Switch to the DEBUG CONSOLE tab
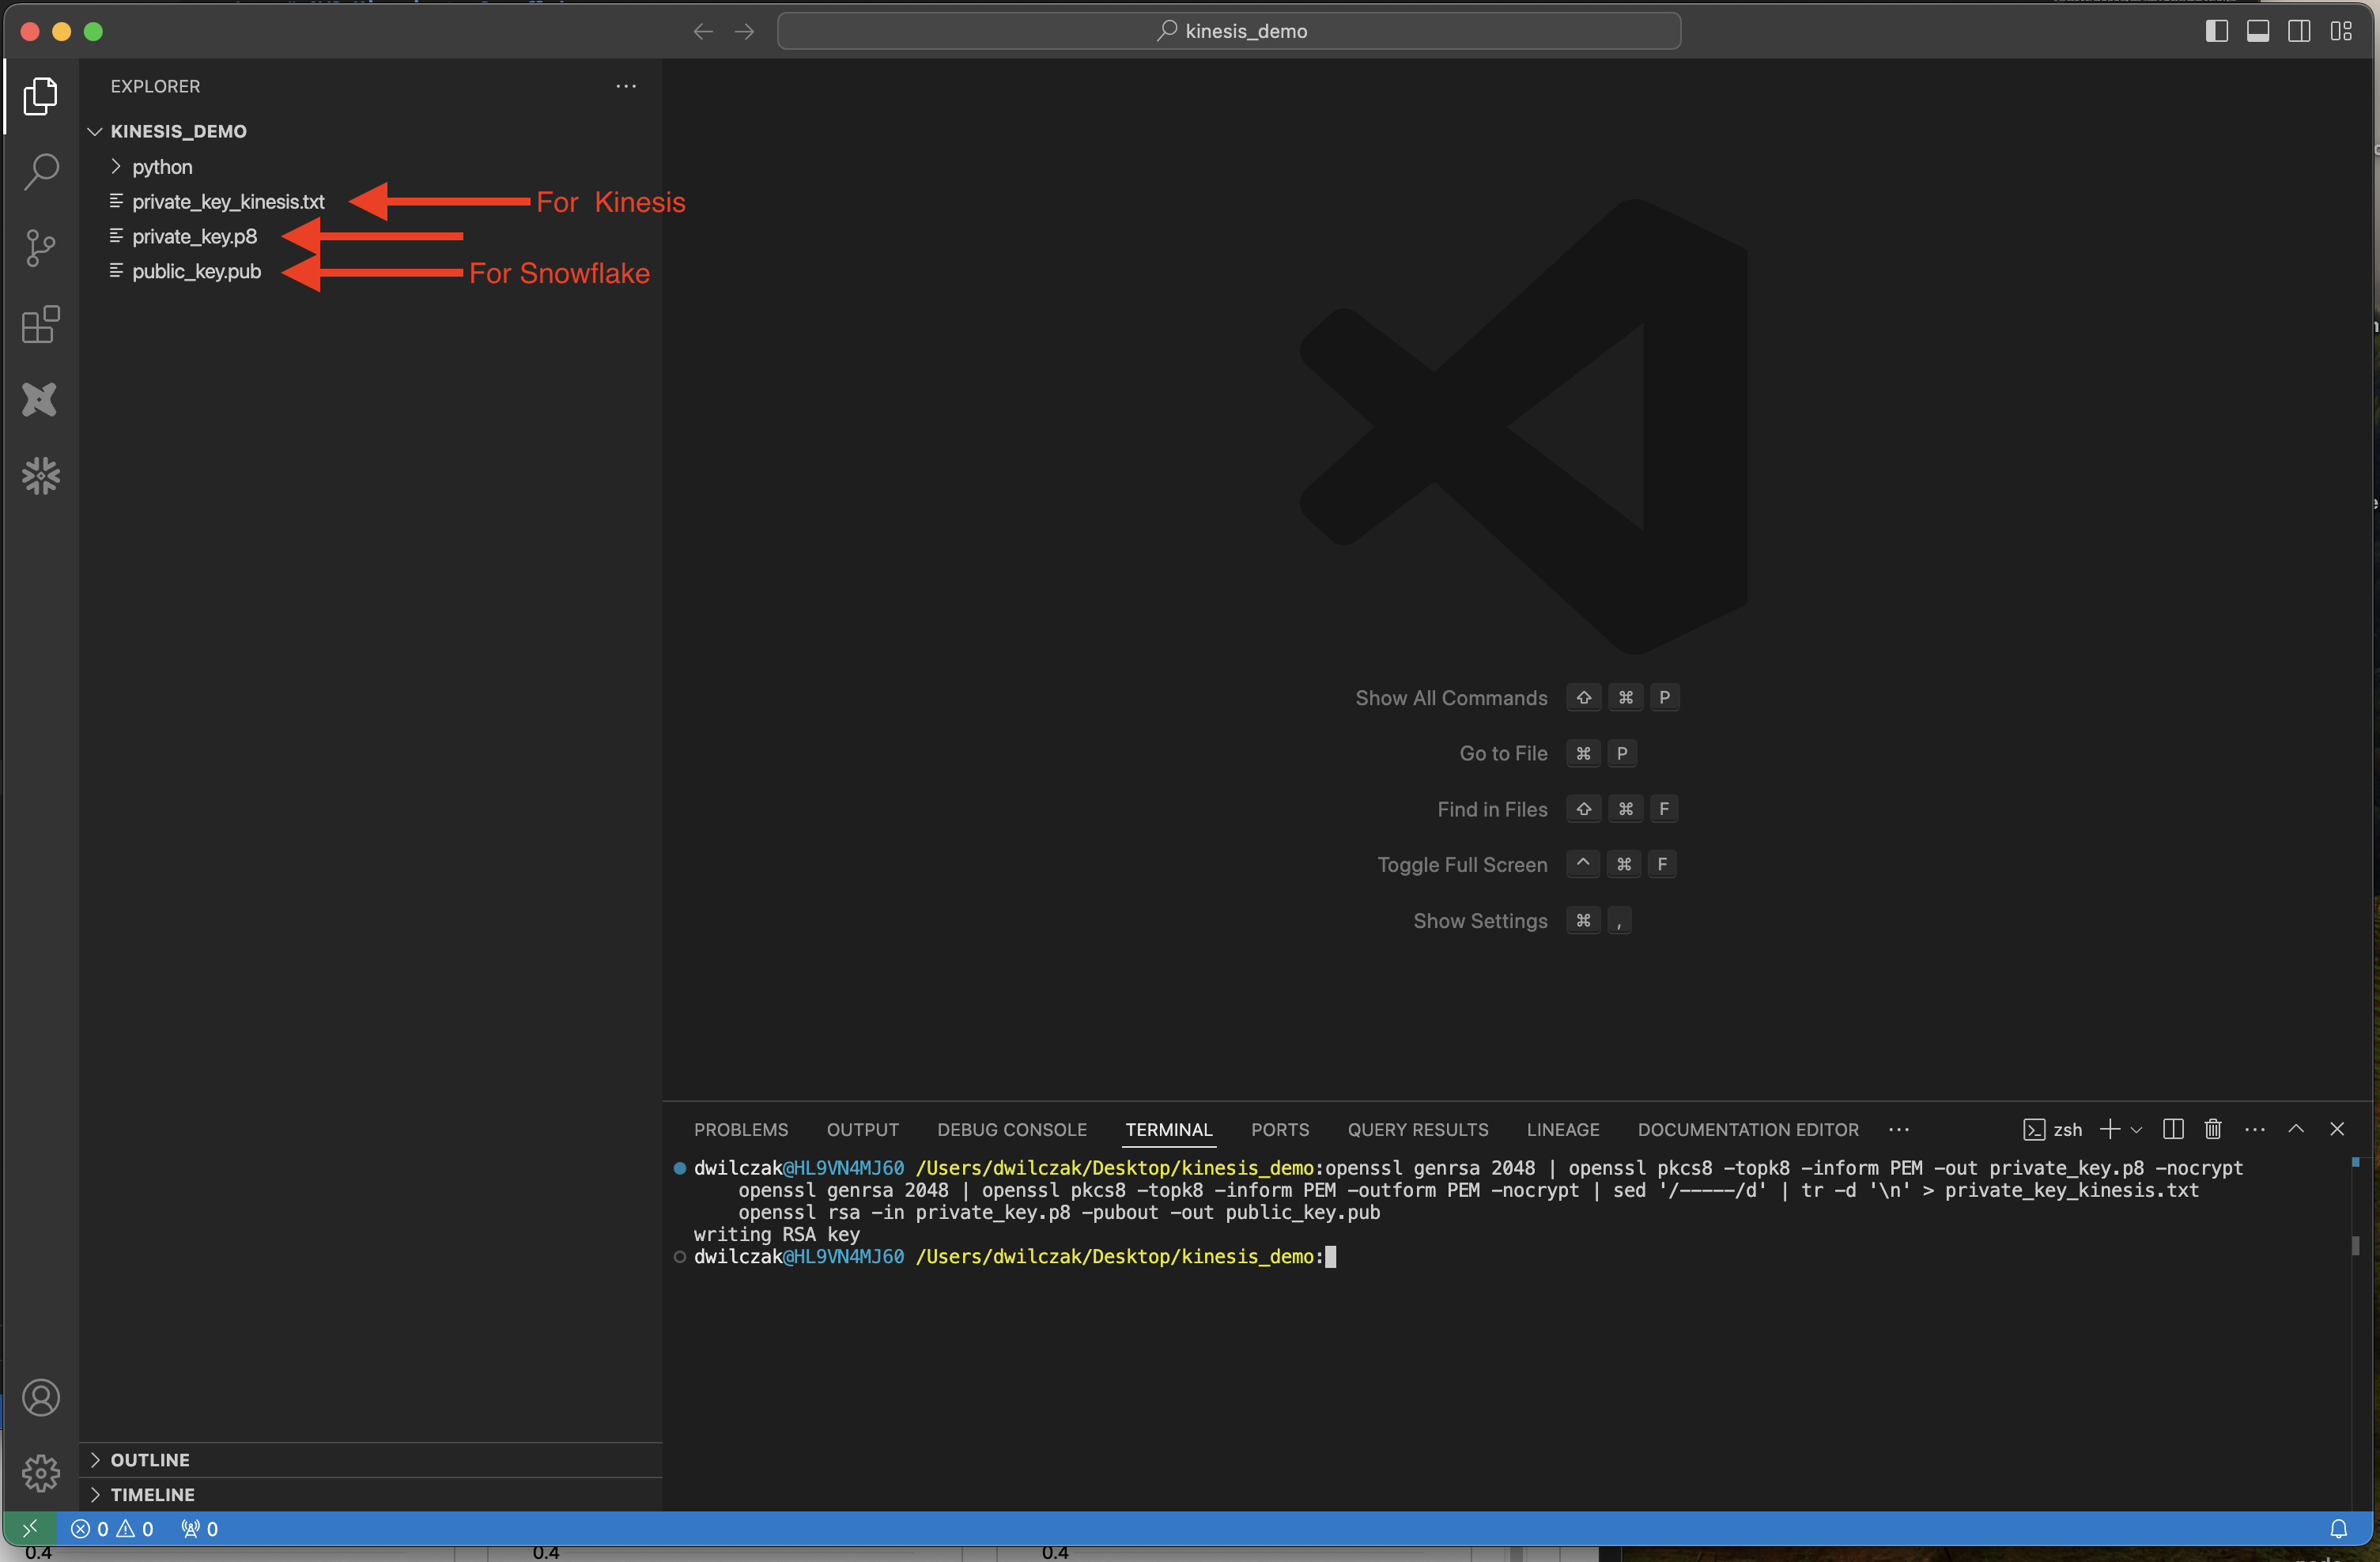2380x1562 pixels. 1012,1129
